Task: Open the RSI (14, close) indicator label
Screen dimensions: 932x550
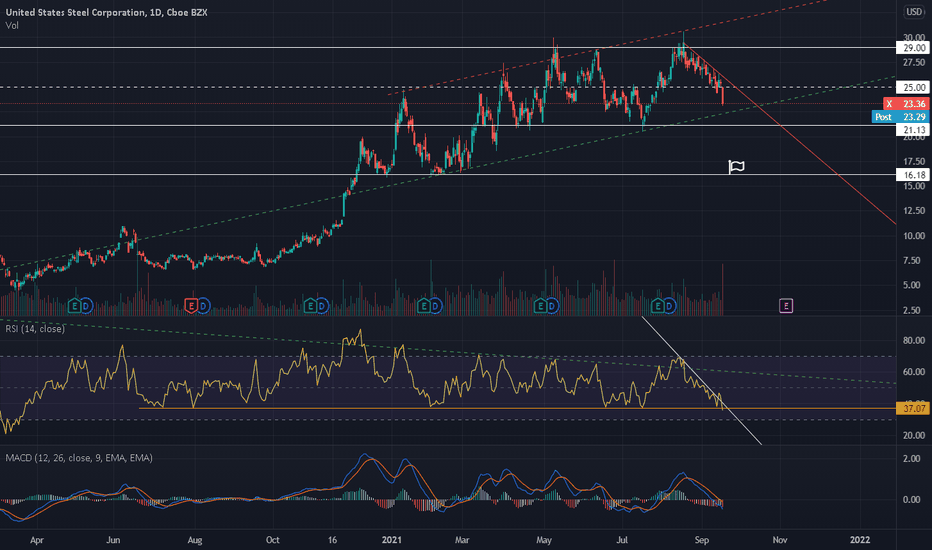Action: pos(35,329)
